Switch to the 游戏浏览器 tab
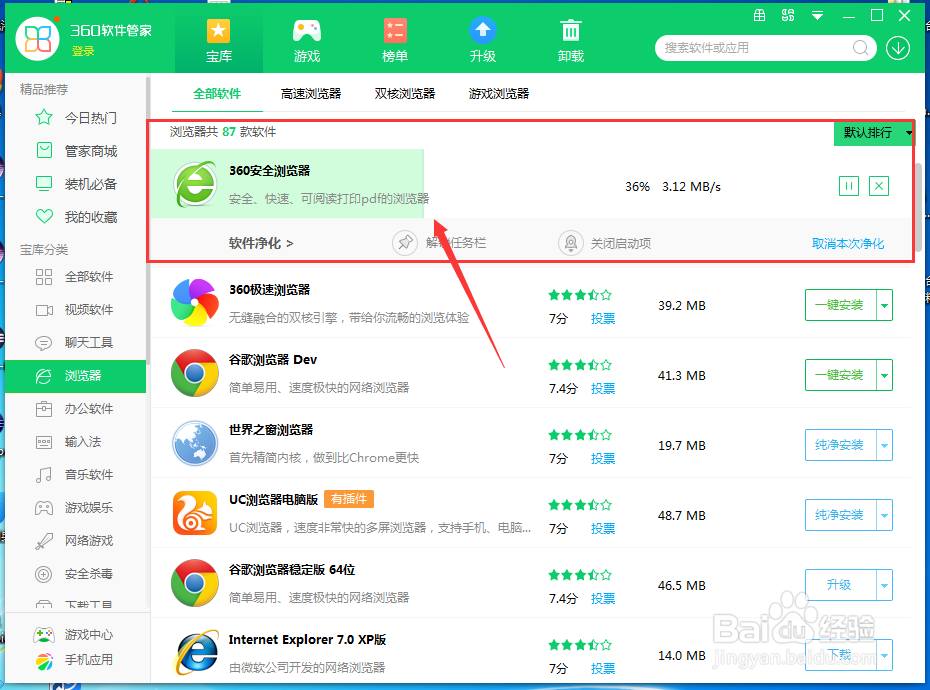Viewport: 930px width, 690px height. [499, 94]
